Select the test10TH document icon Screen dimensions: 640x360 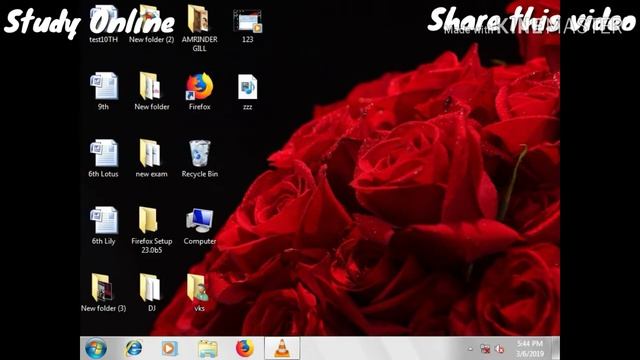(104, 24)
